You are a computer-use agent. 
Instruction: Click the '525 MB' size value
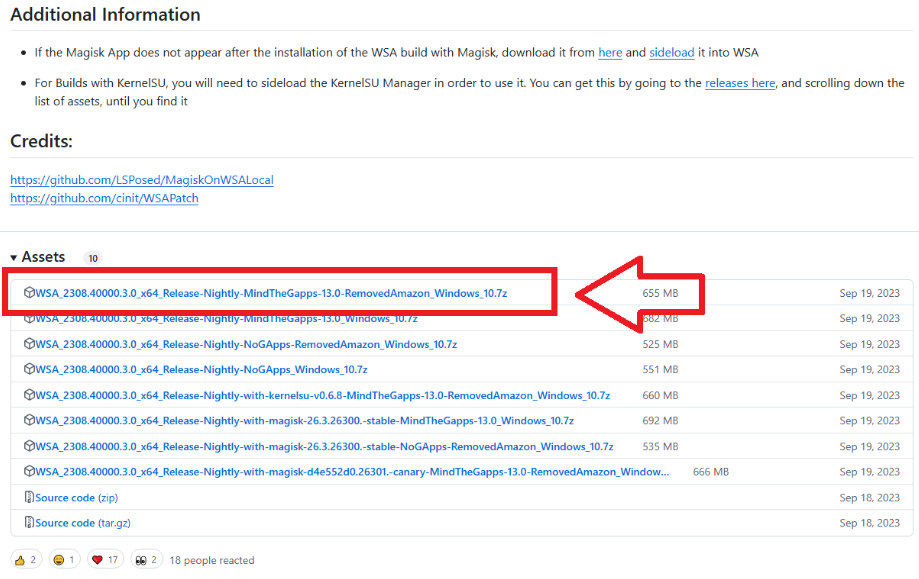[660, 345]
